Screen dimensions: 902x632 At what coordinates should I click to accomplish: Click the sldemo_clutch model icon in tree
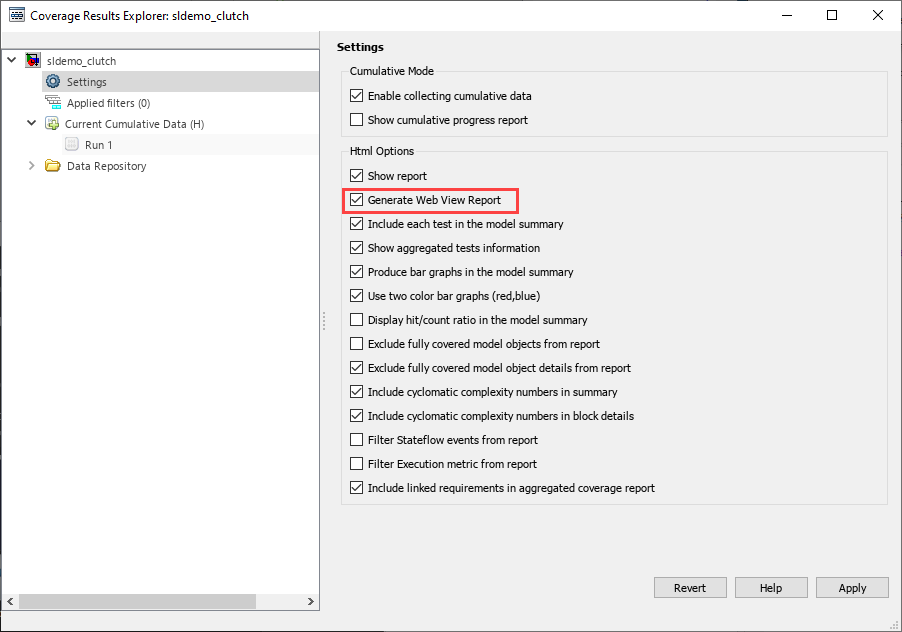33,61
